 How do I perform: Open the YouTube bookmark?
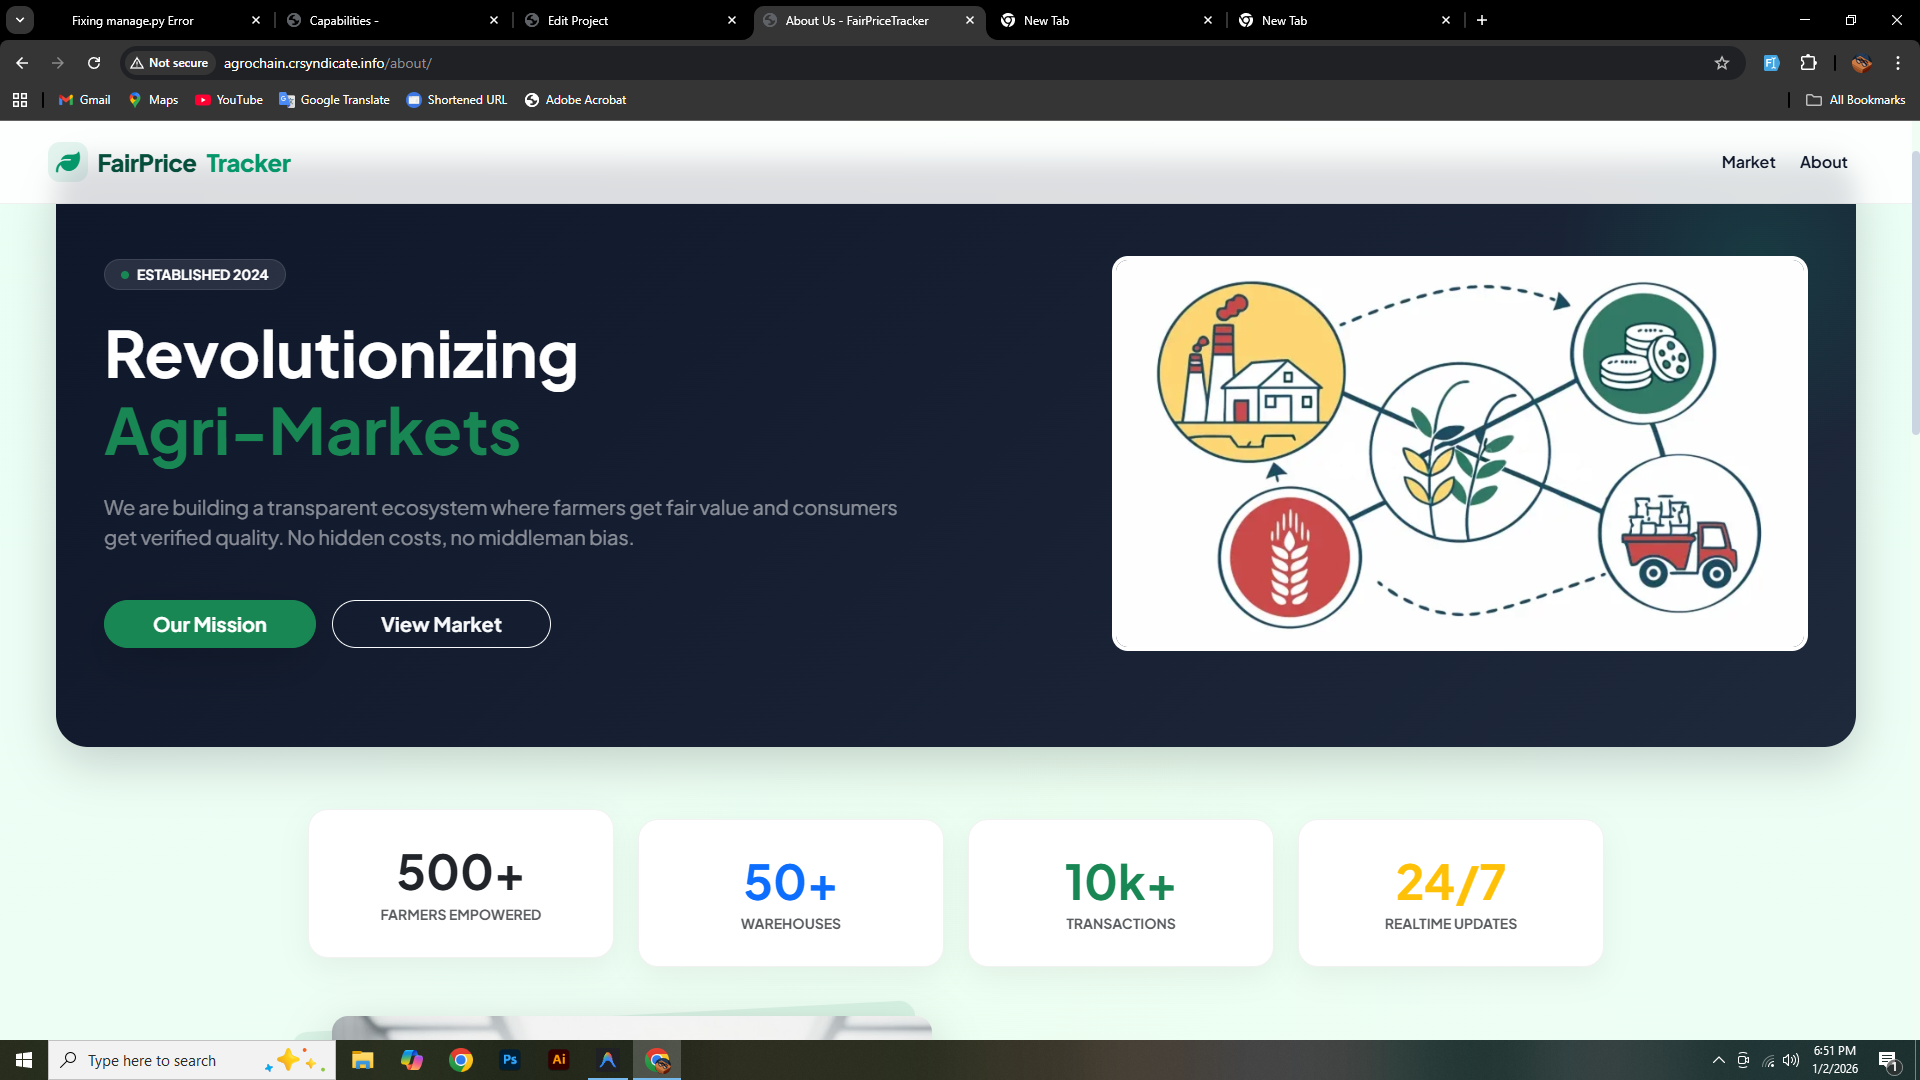tap(229, 100)
